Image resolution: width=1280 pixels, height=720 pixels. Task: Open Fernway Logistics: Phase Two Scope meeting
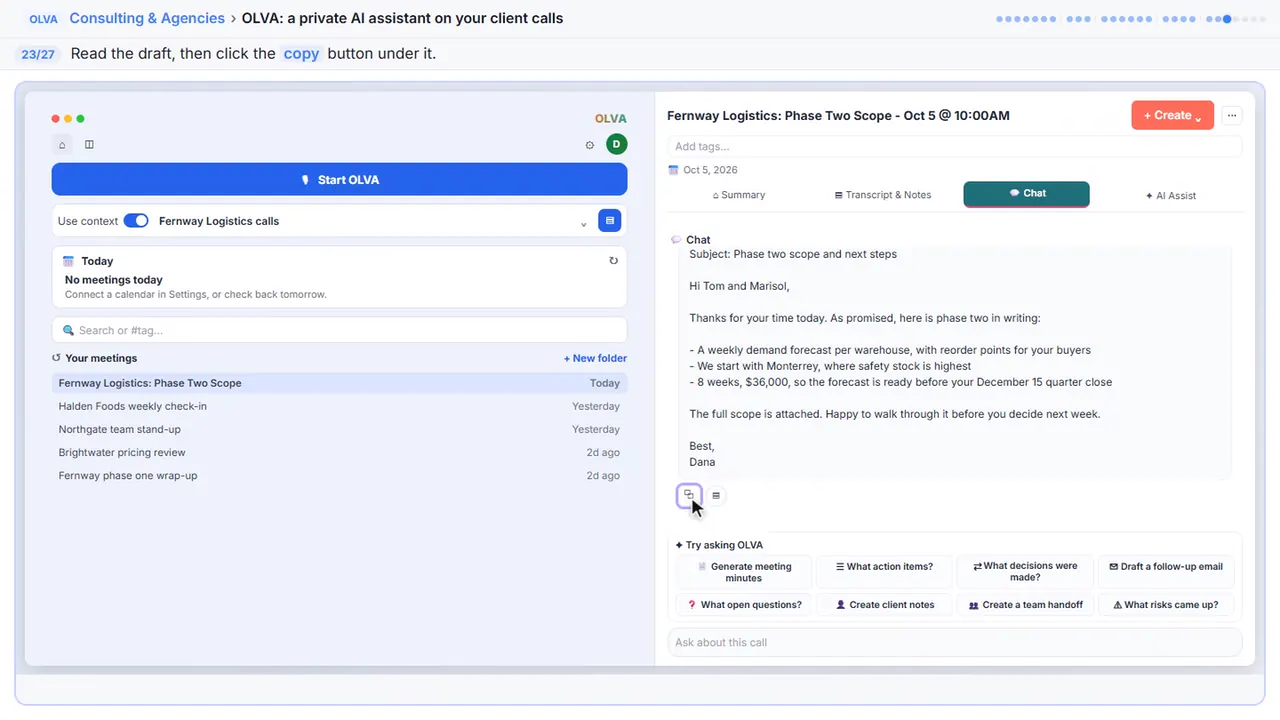pos(340,383)
